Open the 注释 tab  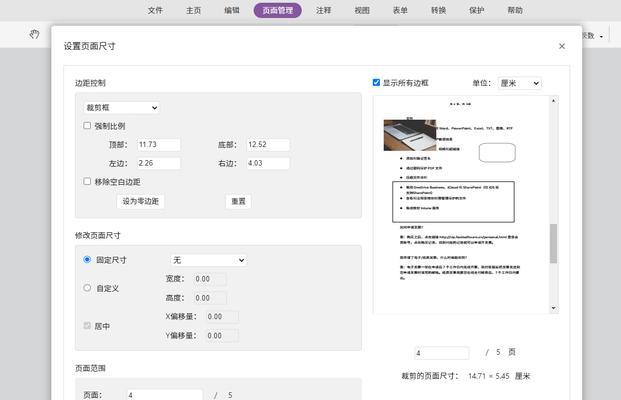coord(324,10)
